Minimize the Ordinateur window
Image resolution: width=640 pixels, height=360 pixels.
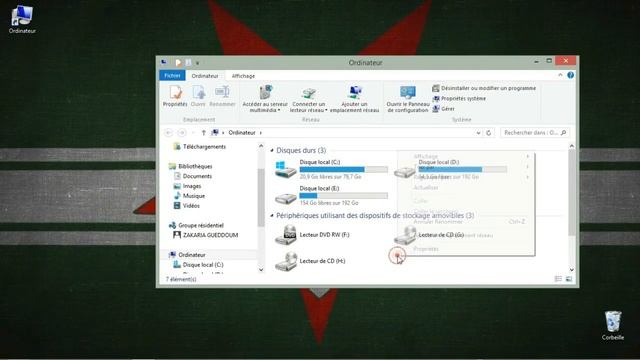536,61
